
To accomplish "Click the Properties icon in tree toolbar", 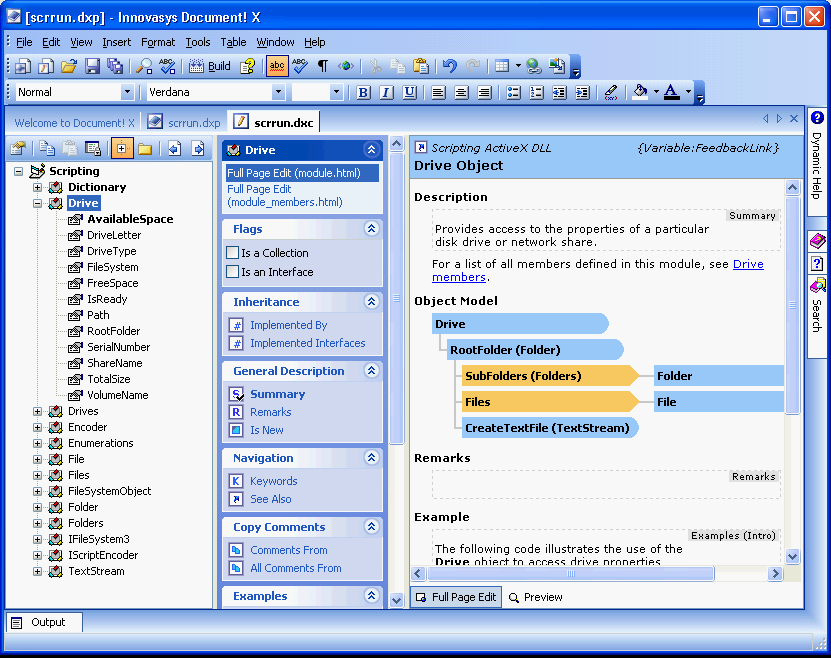I will point(19,149).
